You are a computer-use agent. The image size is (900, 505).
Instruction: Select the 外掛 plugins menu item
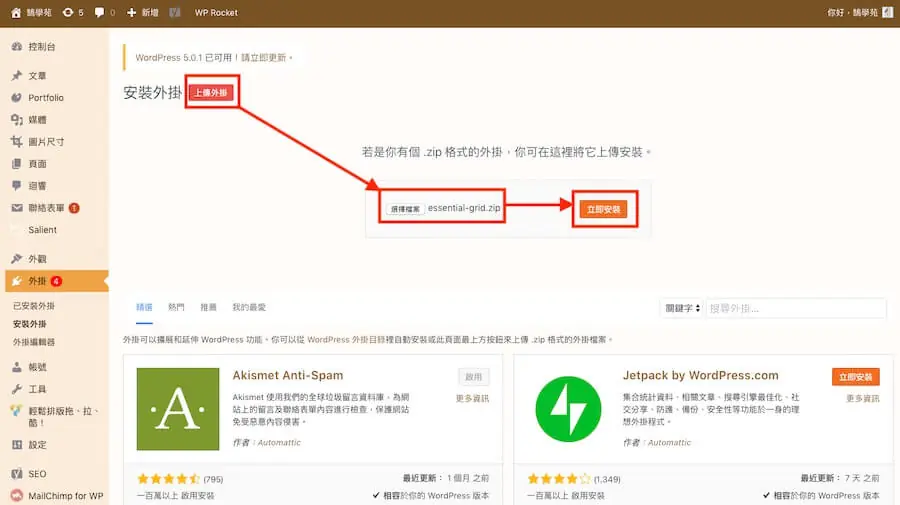(x=56, y=281)
